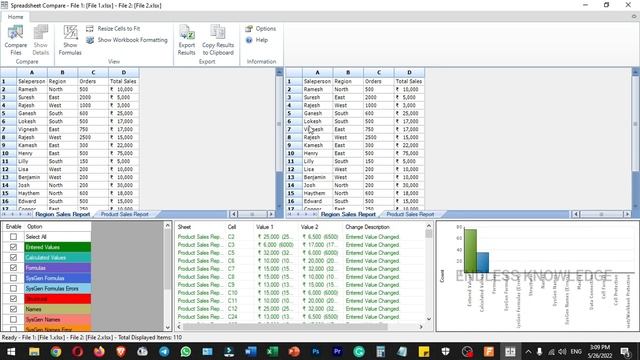Open PowerPoint from the taskbar

[294, 351]
